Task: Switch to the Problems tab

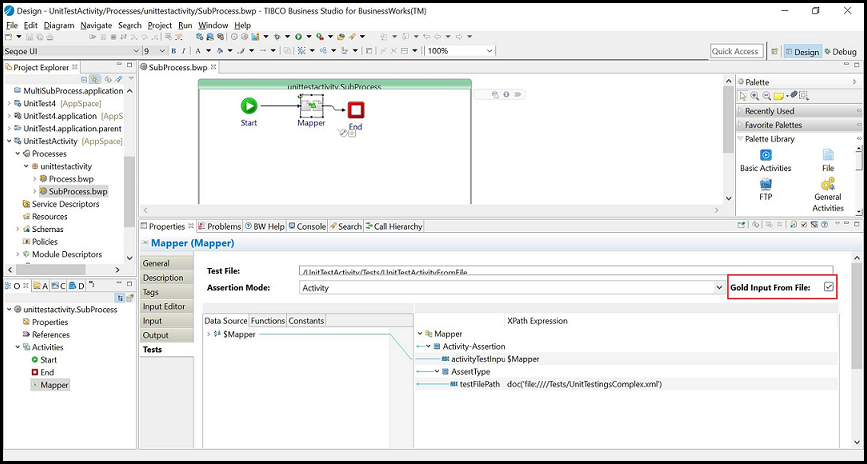Action: (x=220, y=226)
